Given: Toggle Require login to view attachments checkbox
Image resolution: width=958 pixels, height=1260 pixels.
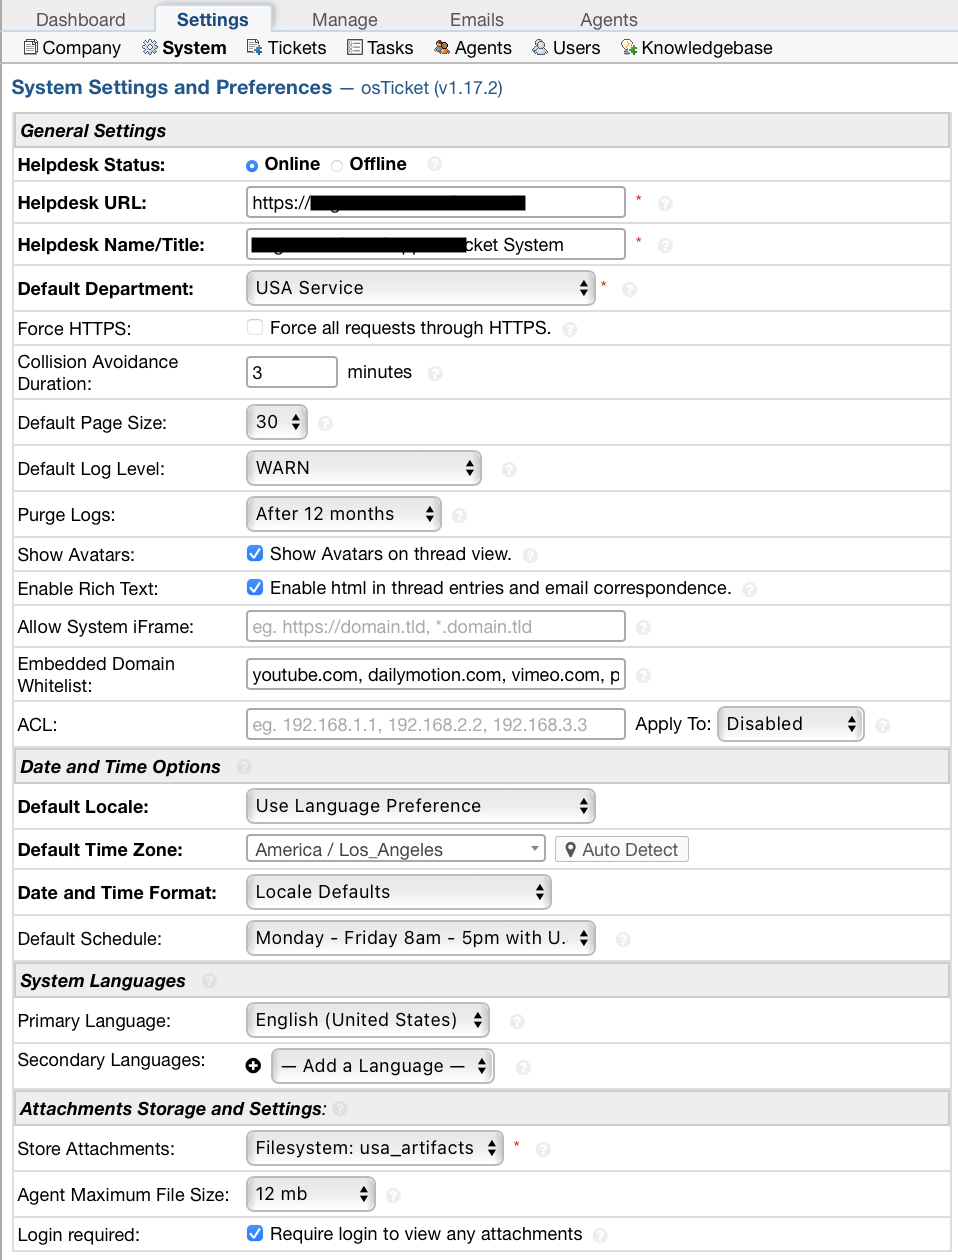Looking at the screenshot, I should click(255, 1233).
